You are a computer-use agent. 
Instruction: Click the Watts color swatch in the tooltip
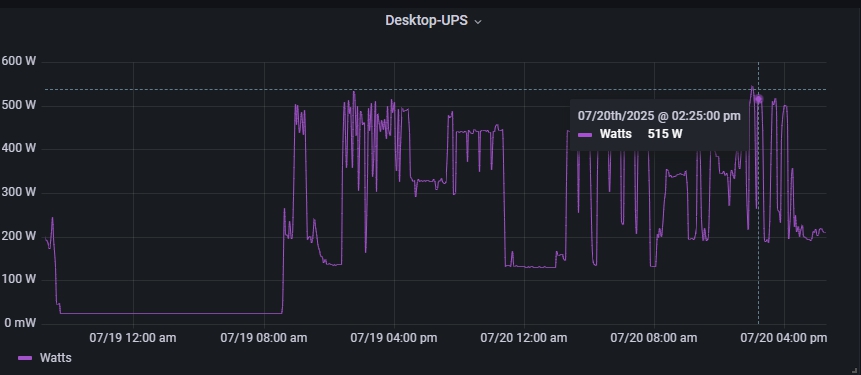[x=585, y=135]
